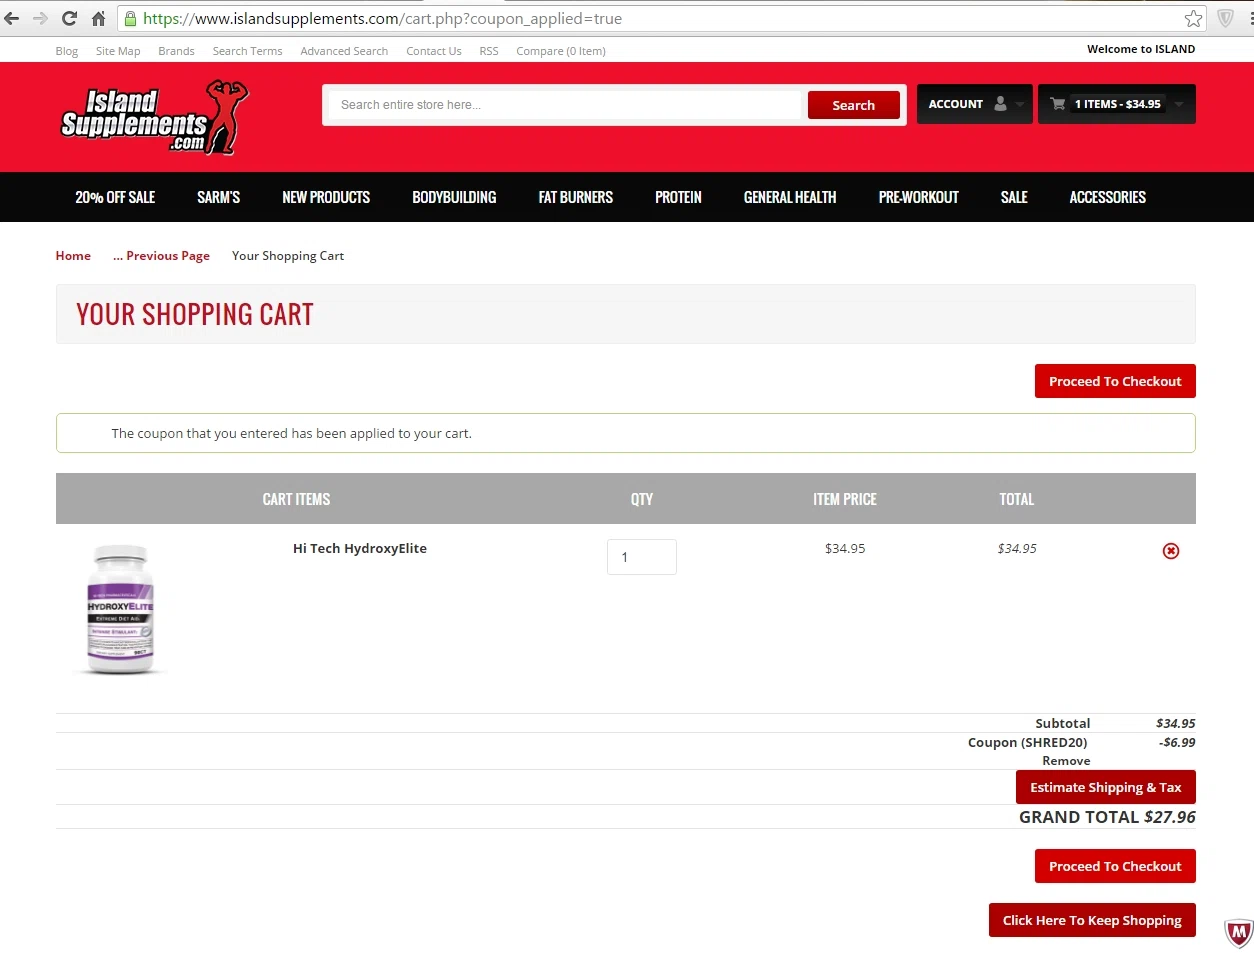Remove the SHRED20 coupon
Viewport: 1254px width, 953px height.
(x=1066, y=761)
